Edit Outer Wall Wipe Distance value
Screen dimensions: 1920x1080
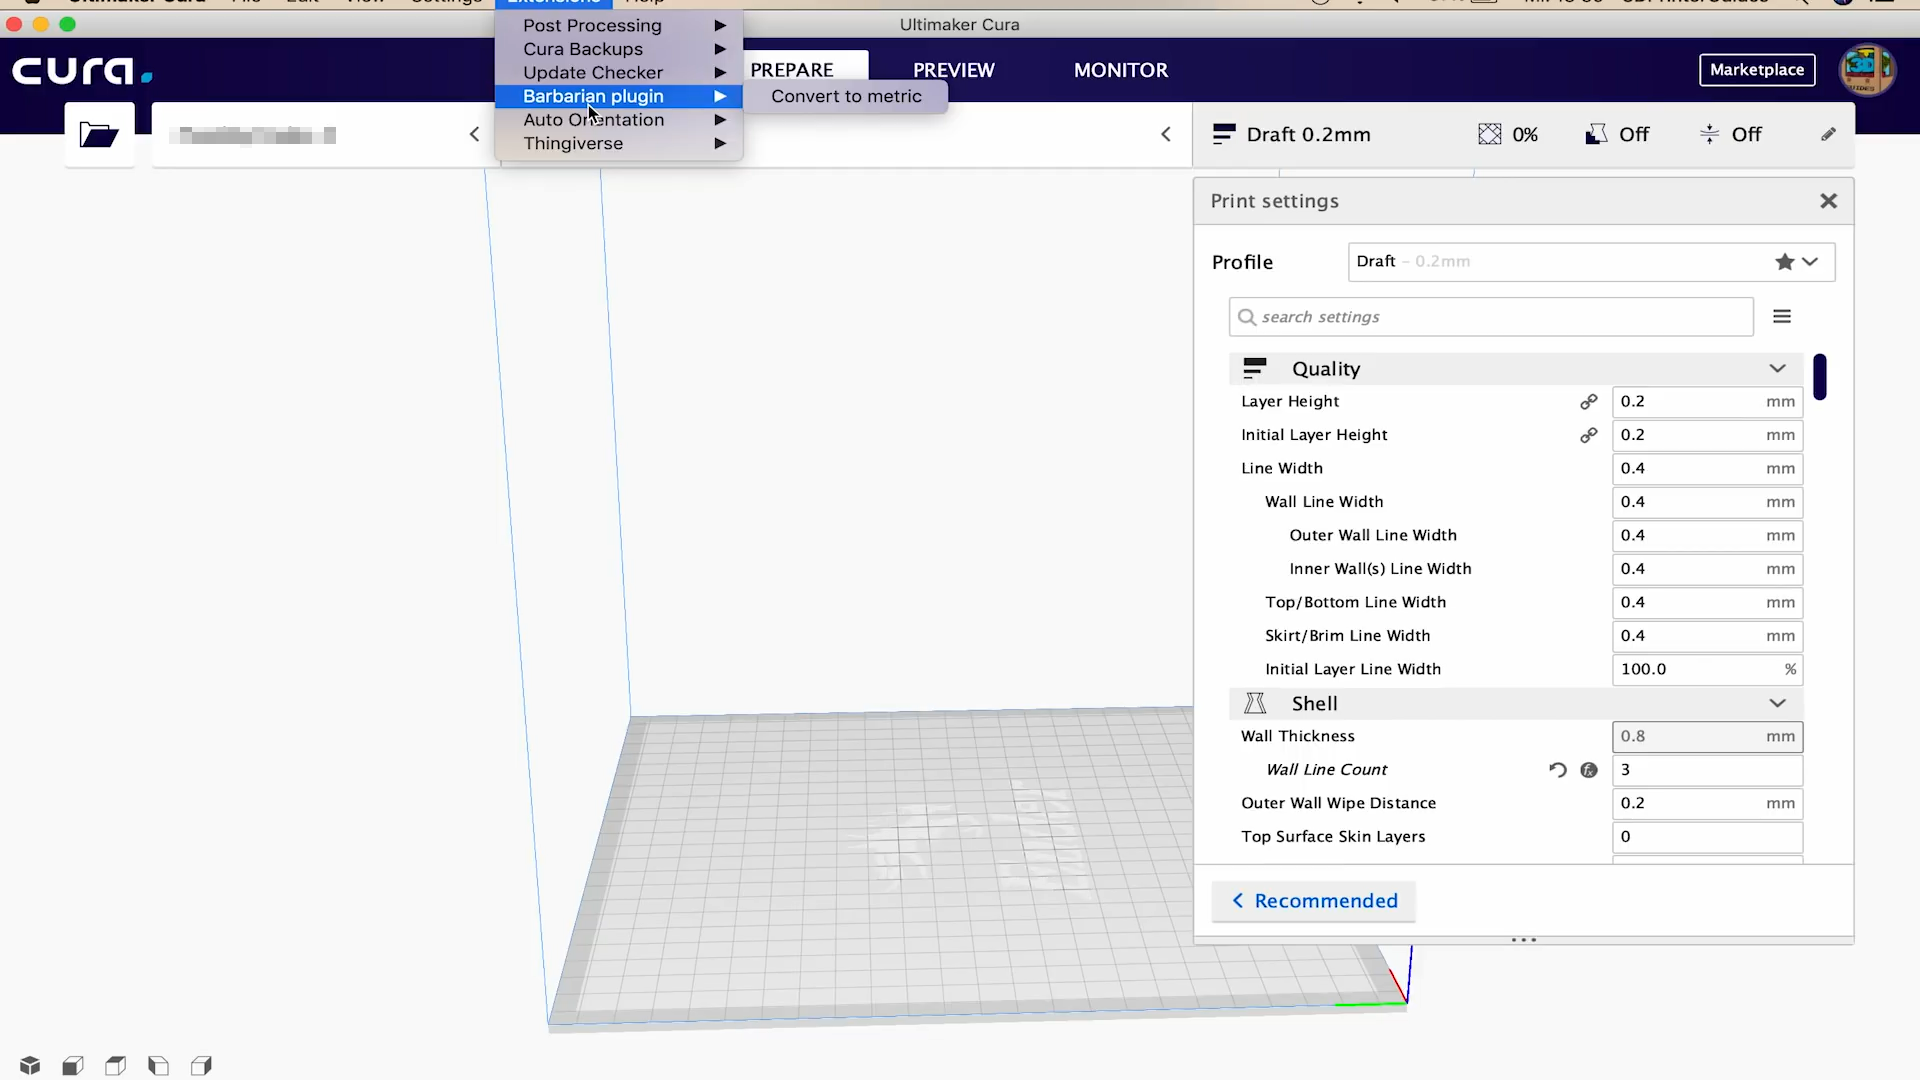point(1707,804)
